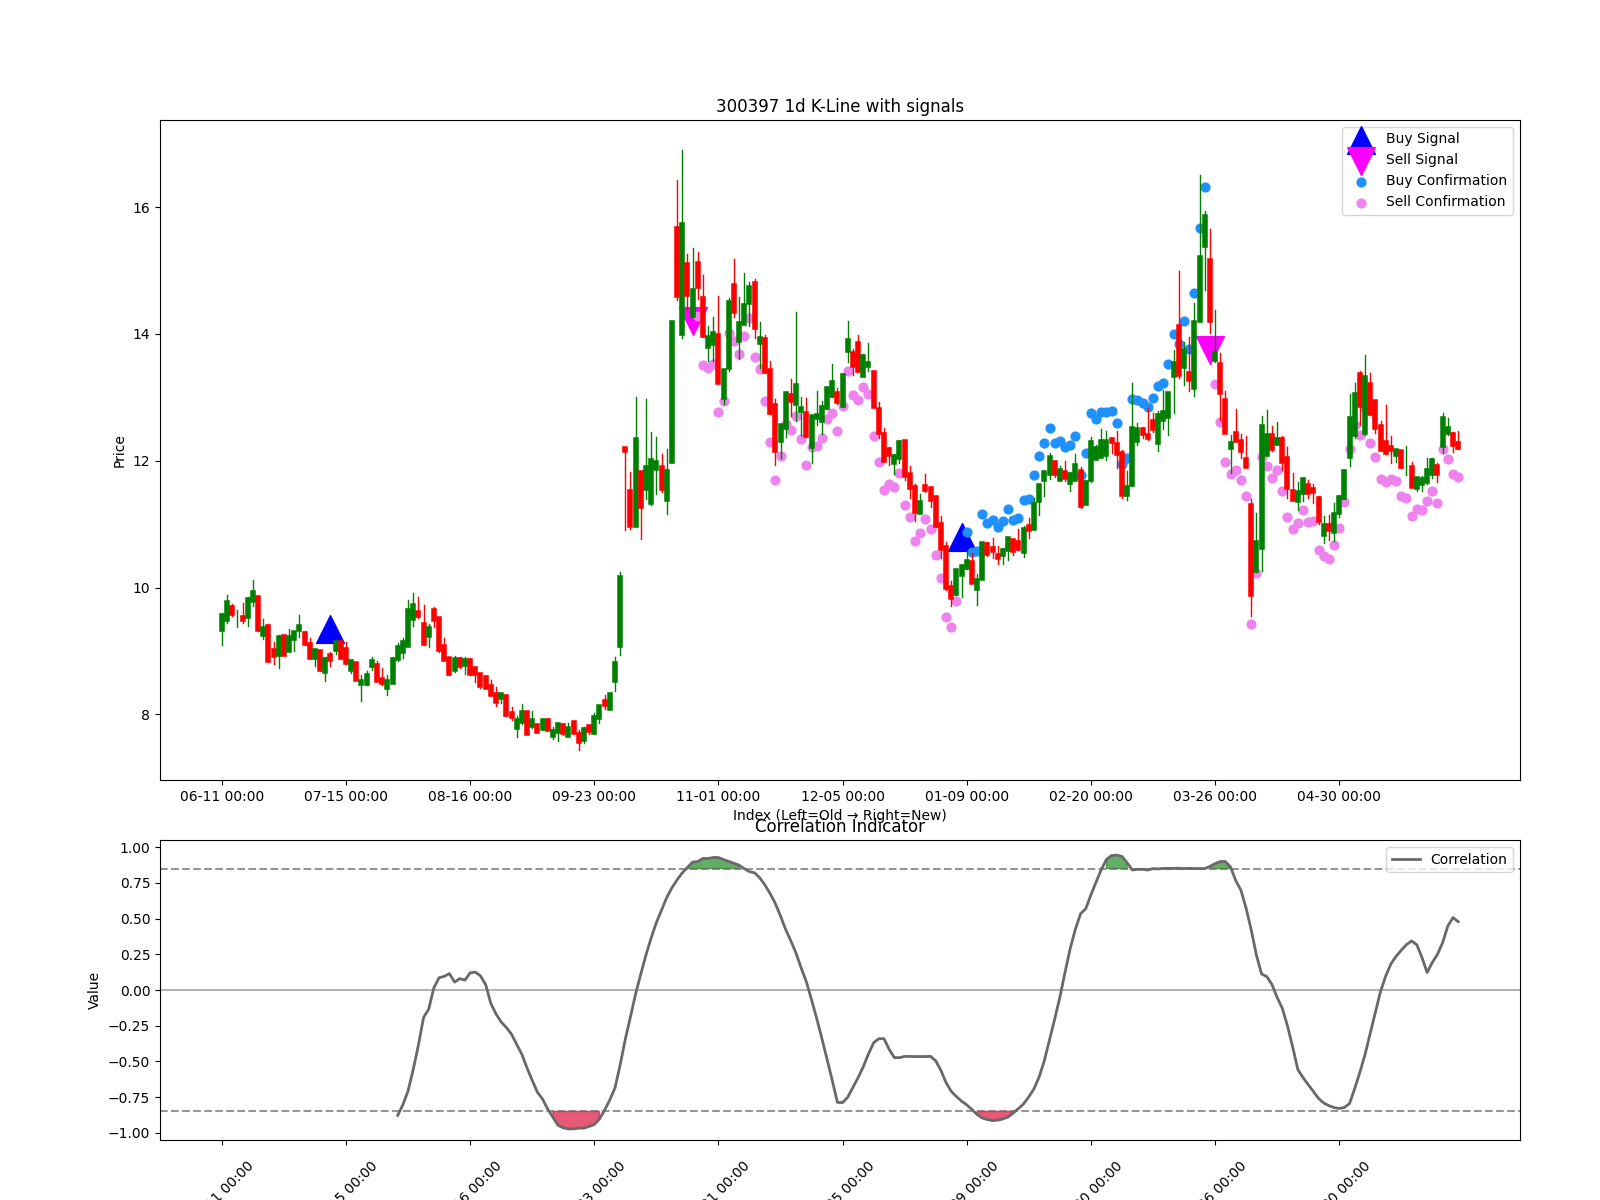Click correlation tick label 1.00

(135, 848)
